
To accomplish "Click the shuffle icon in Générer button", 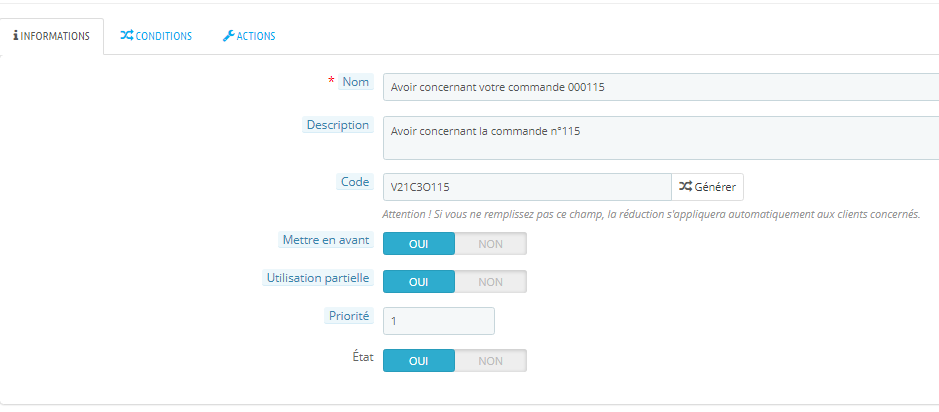I will [685, 187].
